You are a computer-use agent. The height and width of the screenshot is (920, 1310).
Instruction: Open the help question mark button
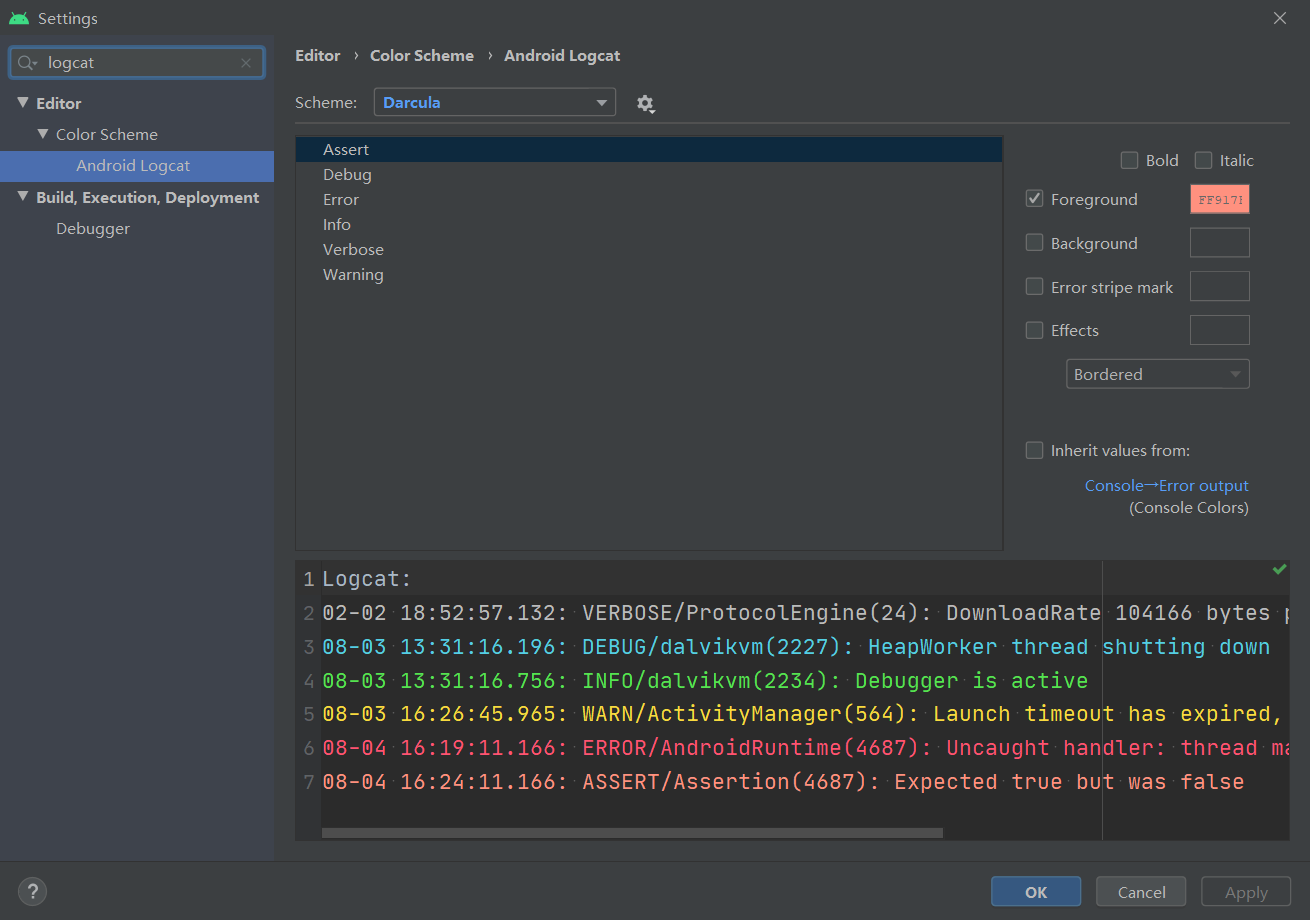pos(32,891)
